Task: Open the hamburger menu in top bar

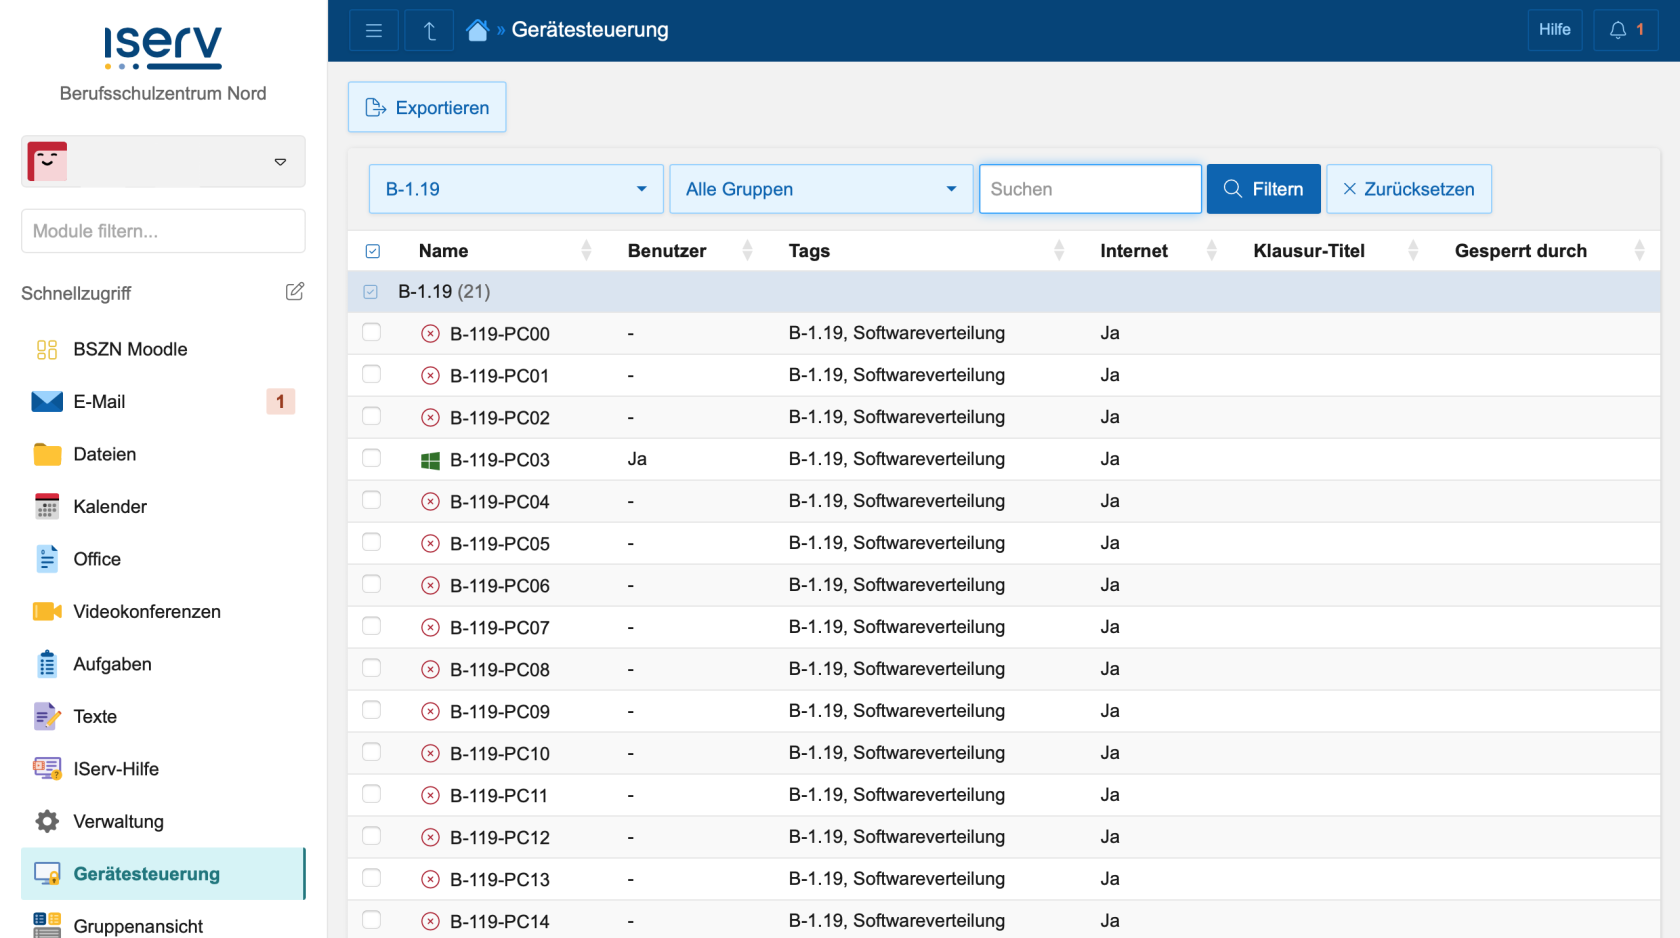Action: pos(374,30)
